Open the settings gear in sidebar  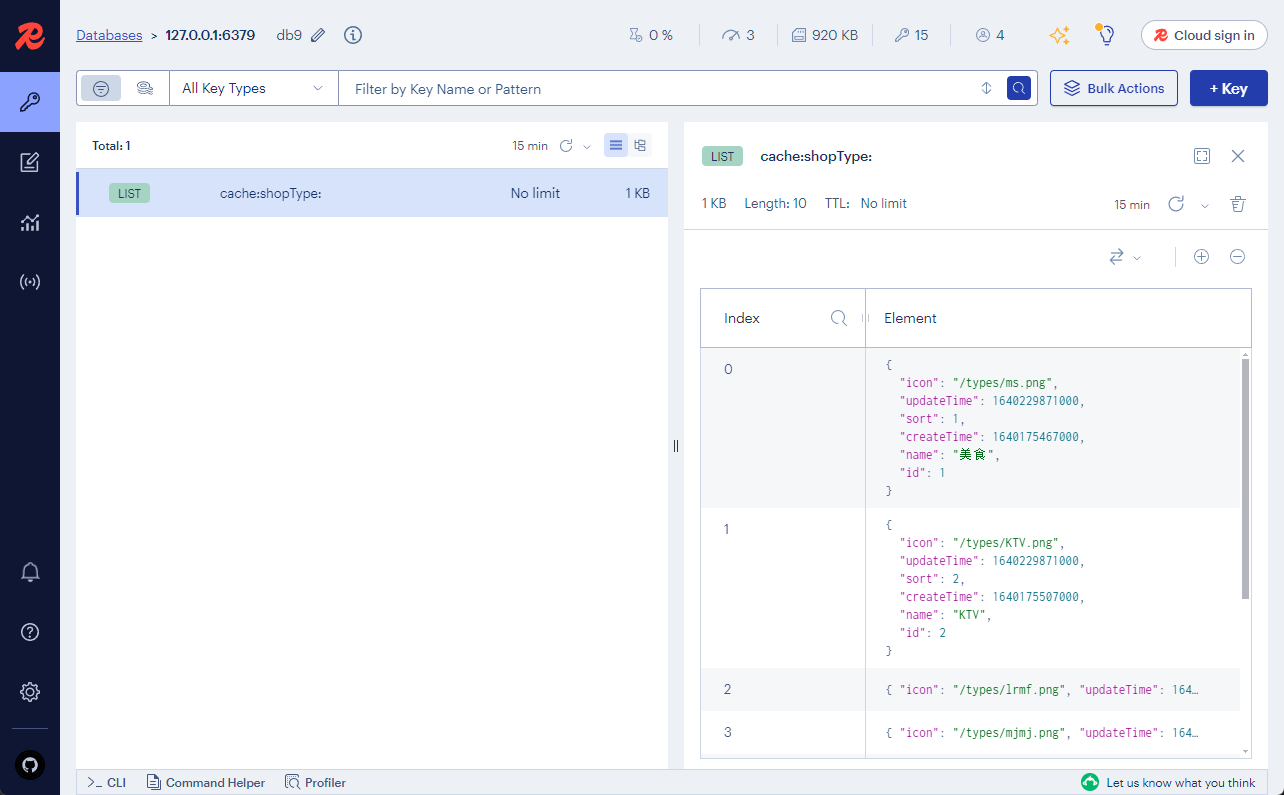pyautogui.click(x=30, y=692)
